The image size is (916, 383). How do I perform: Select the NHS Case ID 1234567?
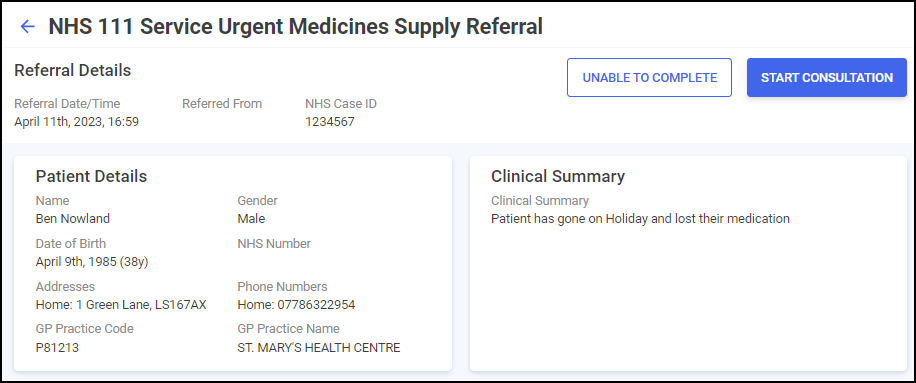click(329, 122)
